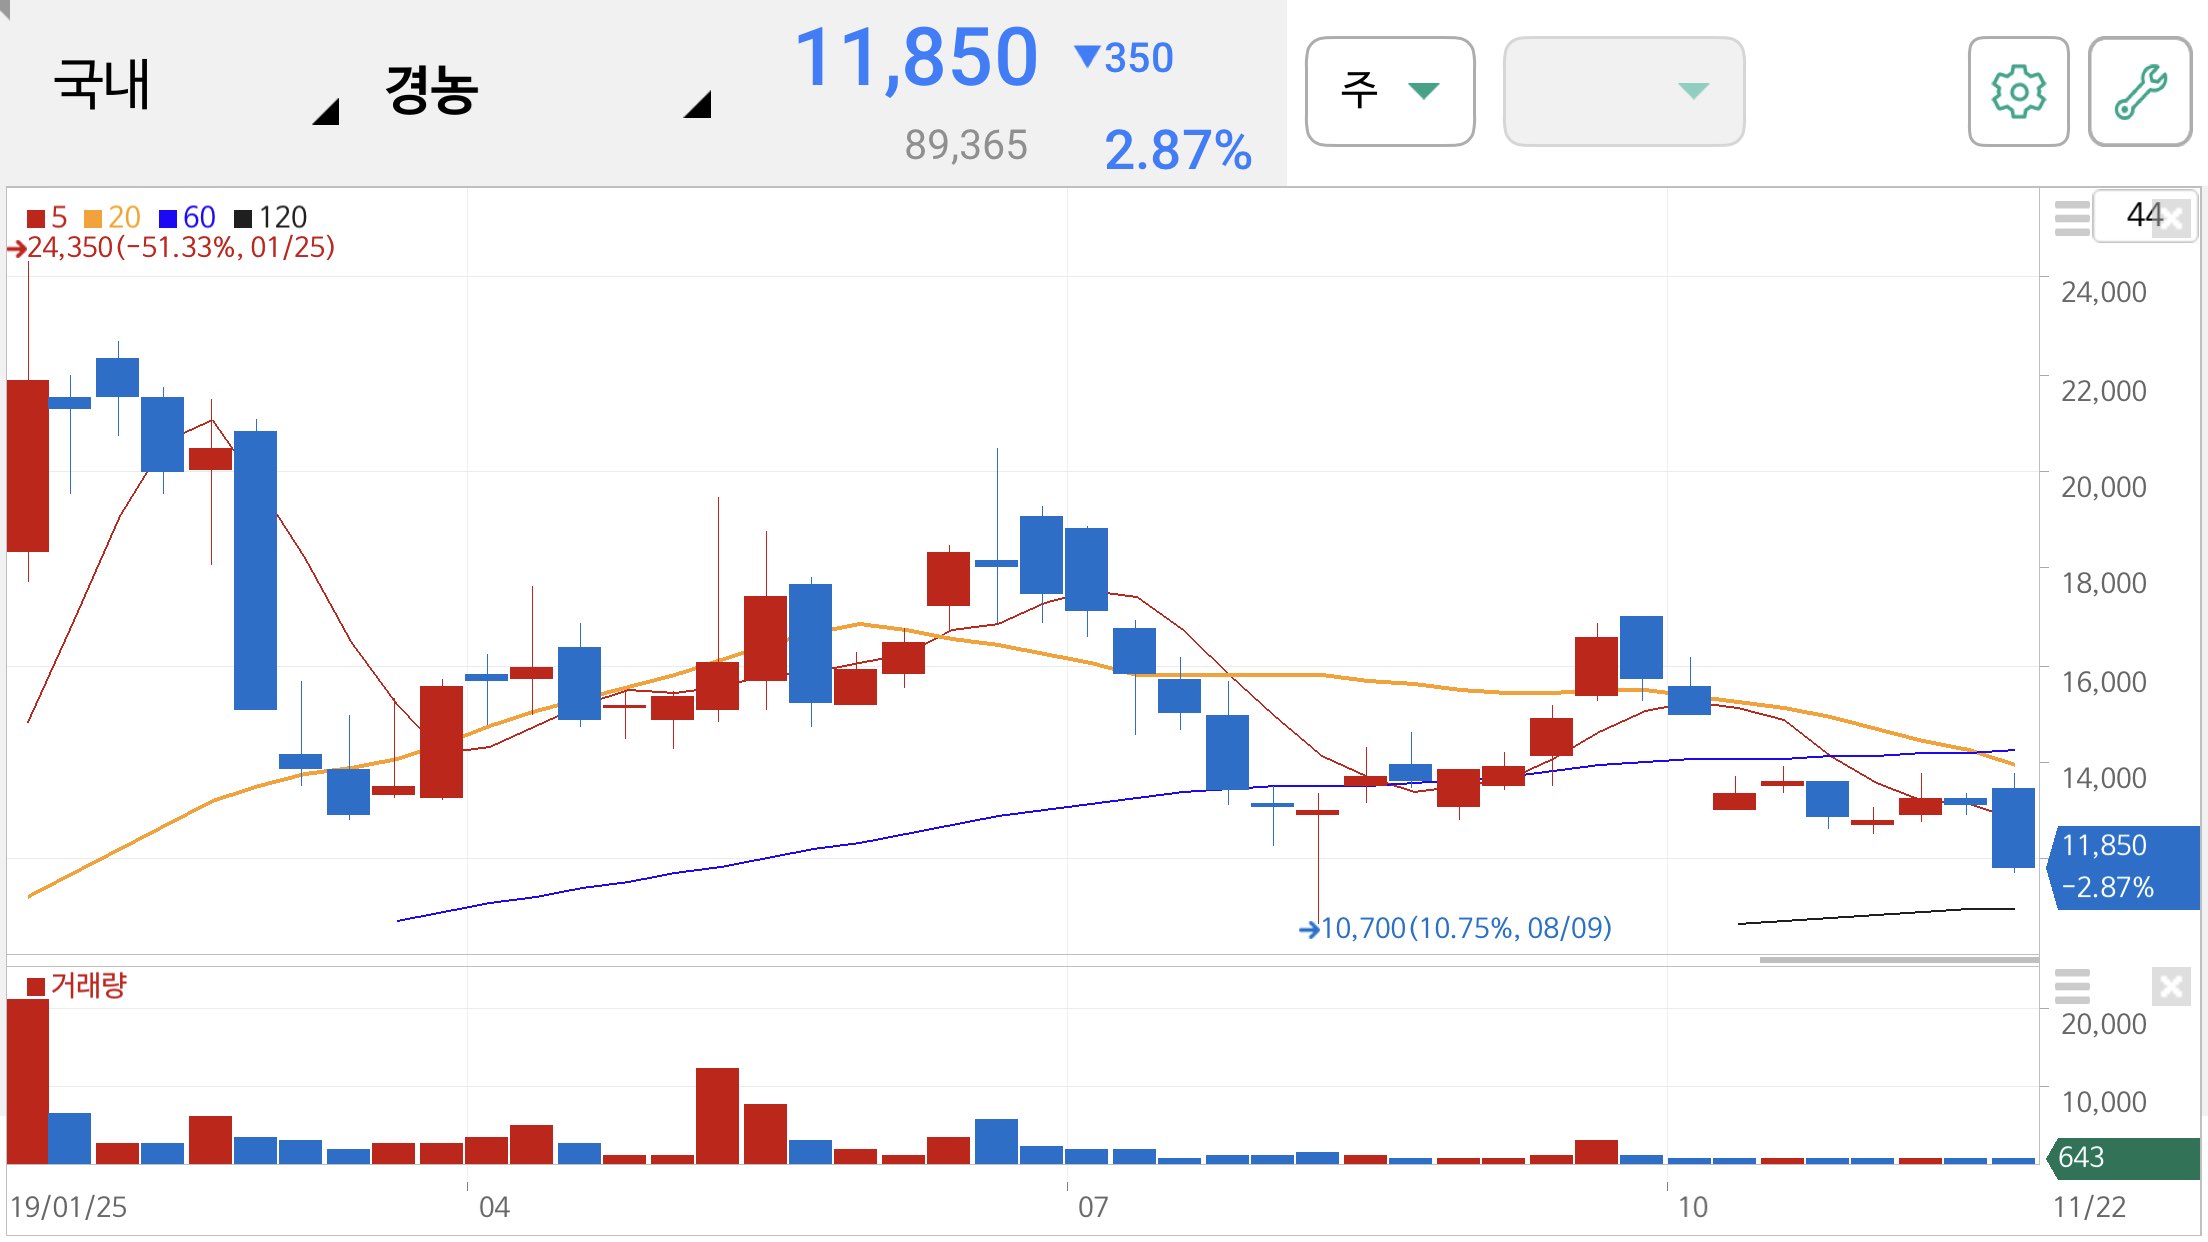The image size is (2208, 1242).
Task: Open the wrench tools button
Action: click(2140, 92)
